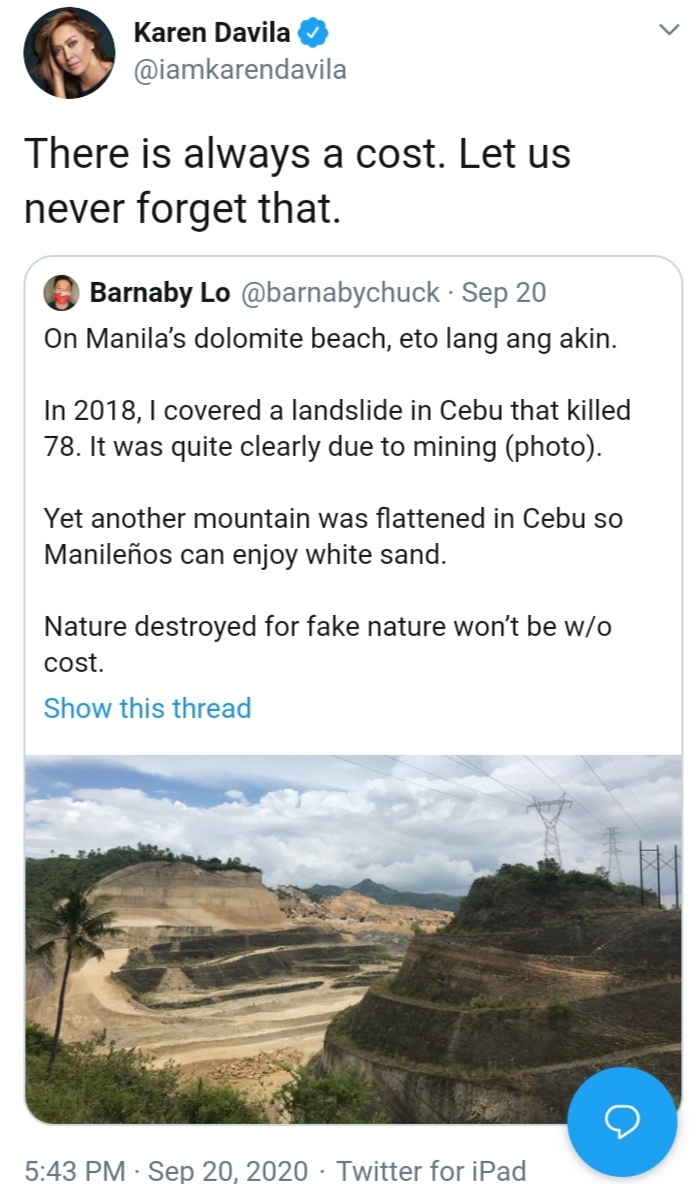The height and width of the screenshot is (1184, 696).
Task: Click Show this thread
Action: [147, 708]
